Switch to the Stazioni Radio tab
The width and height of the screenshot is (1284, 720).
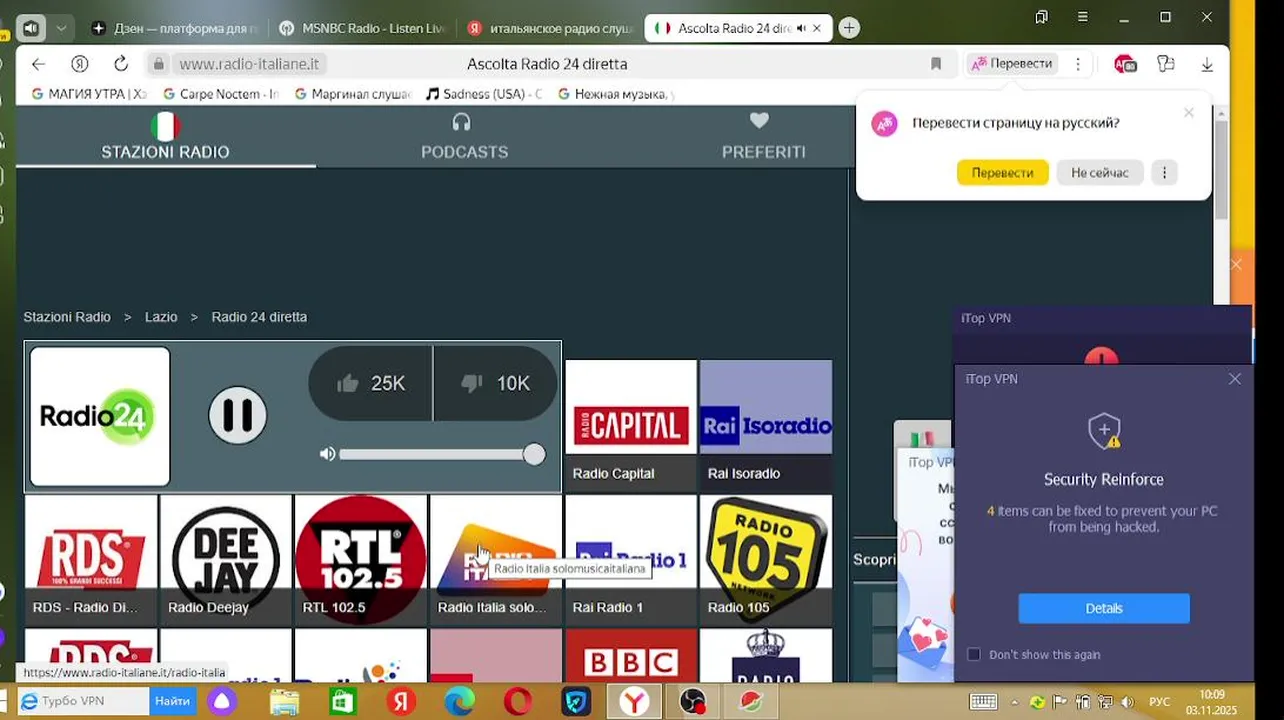tap(165, 137)
